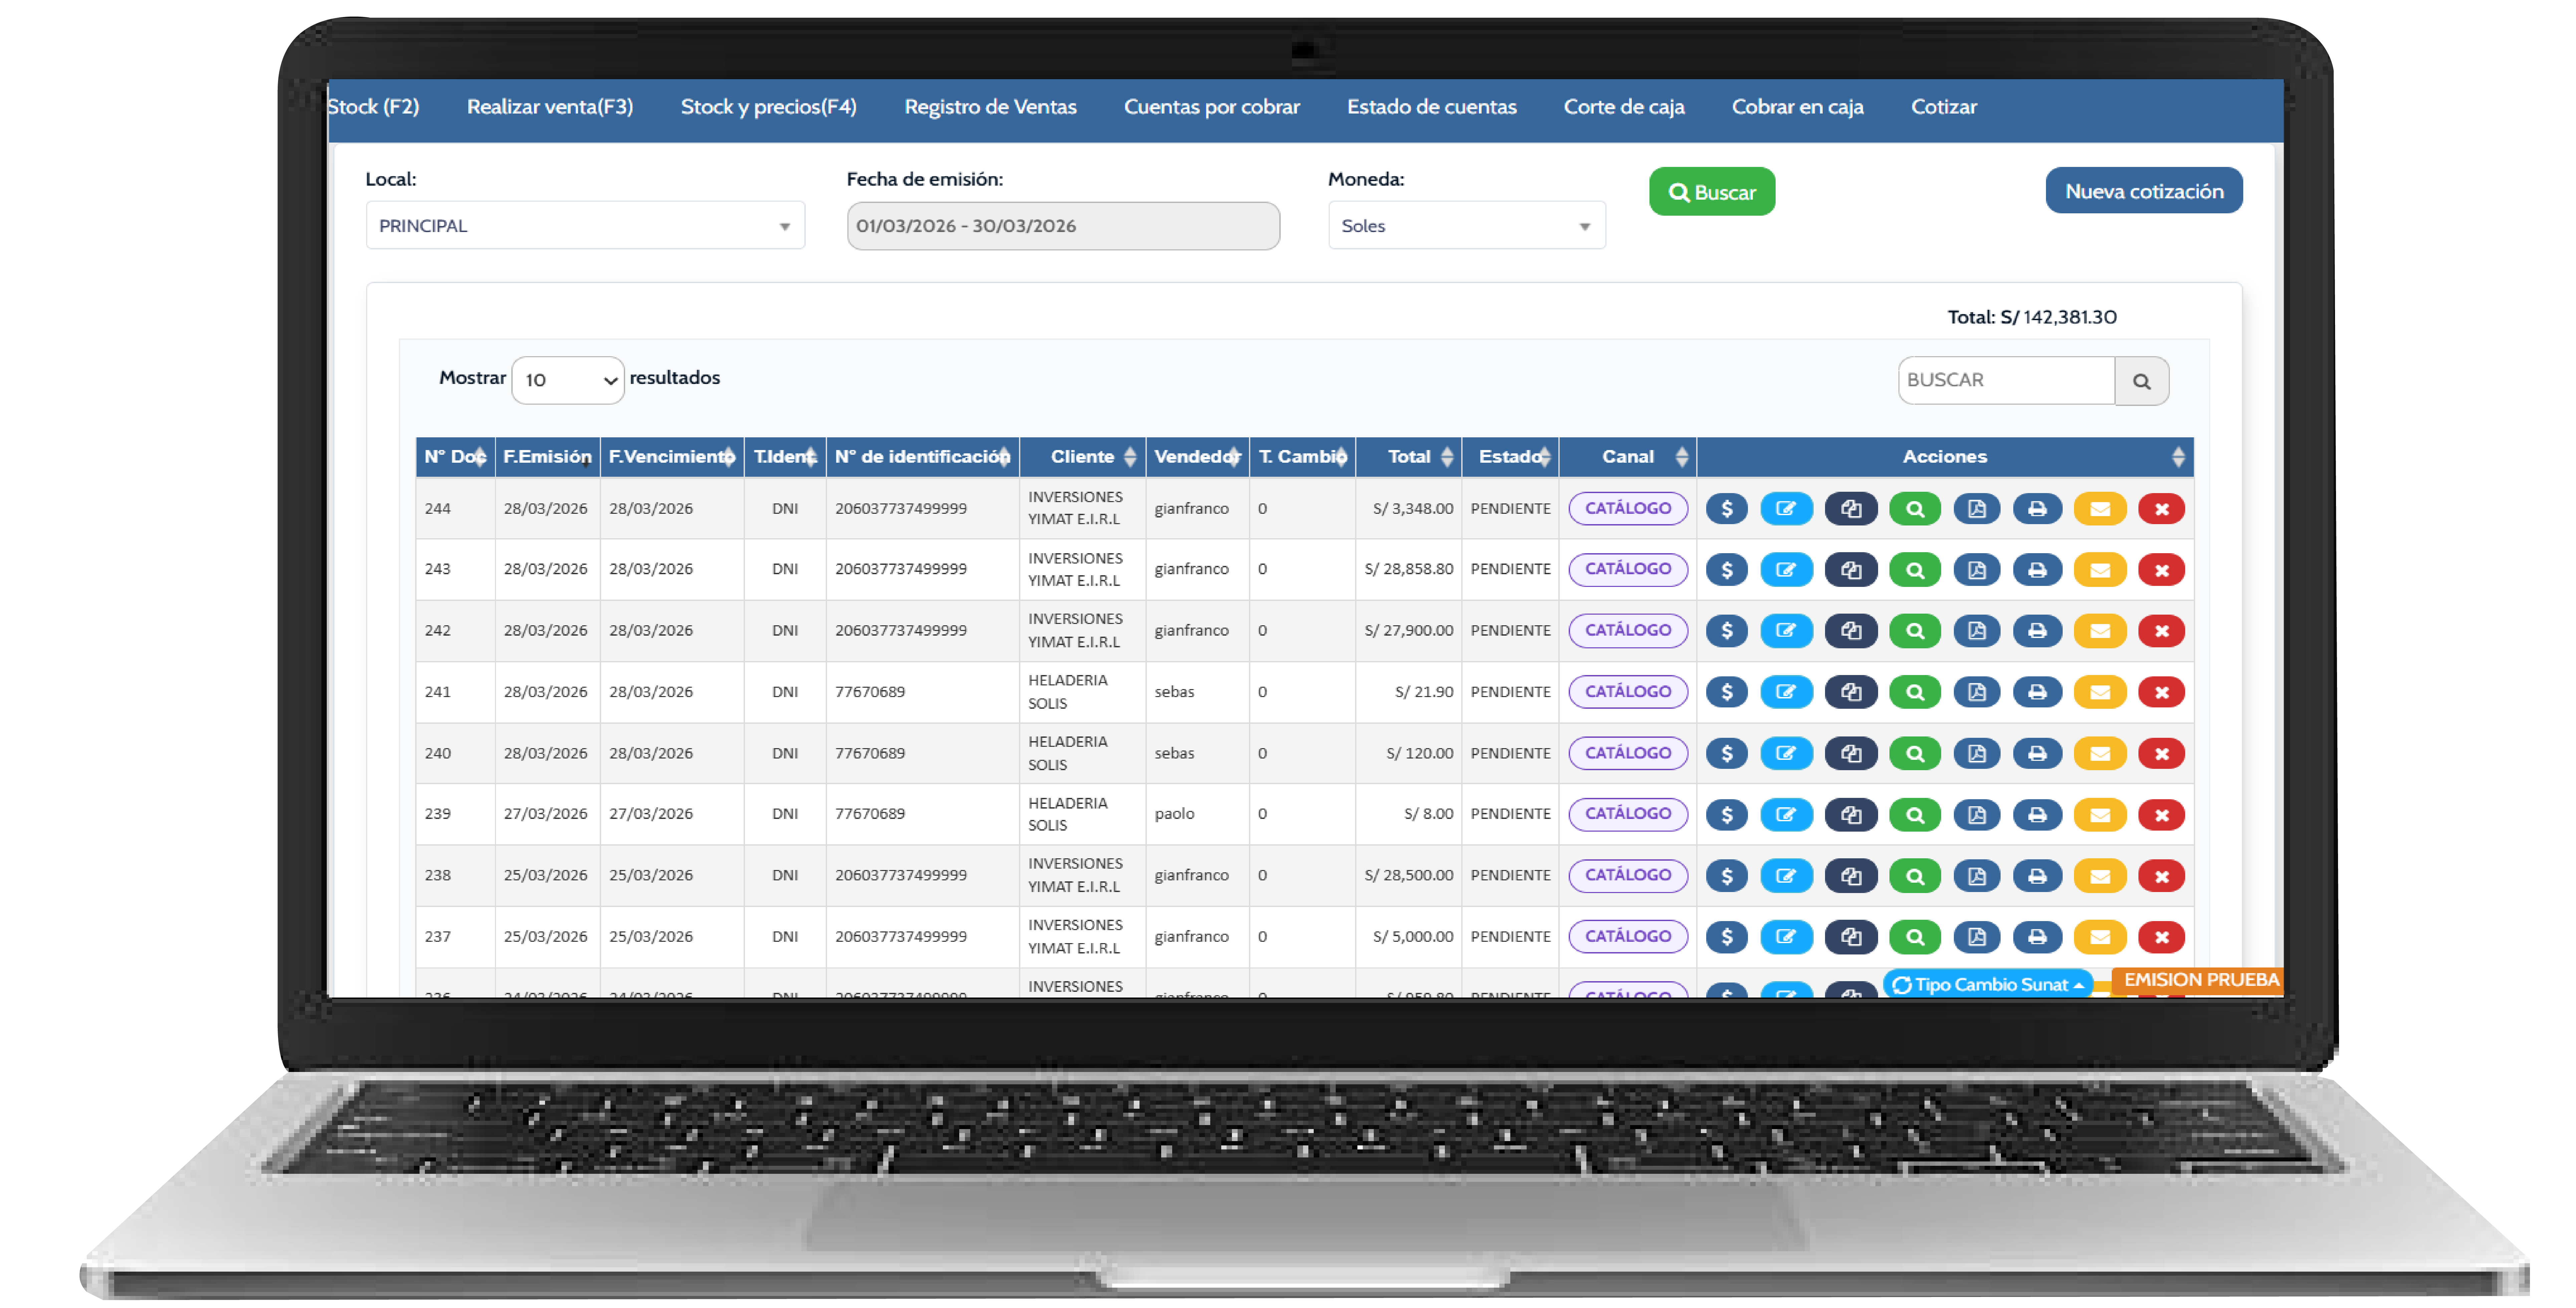The image size is (2576, 1308).
Task: Open the Mostrar results count dropdown
Action: (568, 380)
